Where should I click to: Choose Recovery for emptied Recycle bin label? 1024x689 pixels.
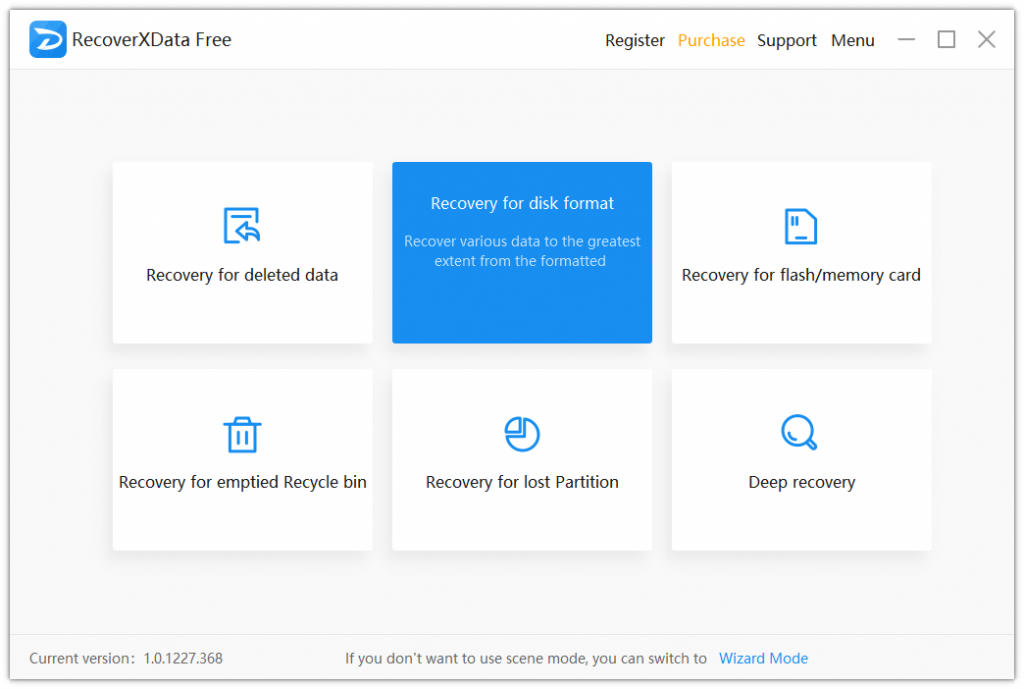tap(242, 483)
